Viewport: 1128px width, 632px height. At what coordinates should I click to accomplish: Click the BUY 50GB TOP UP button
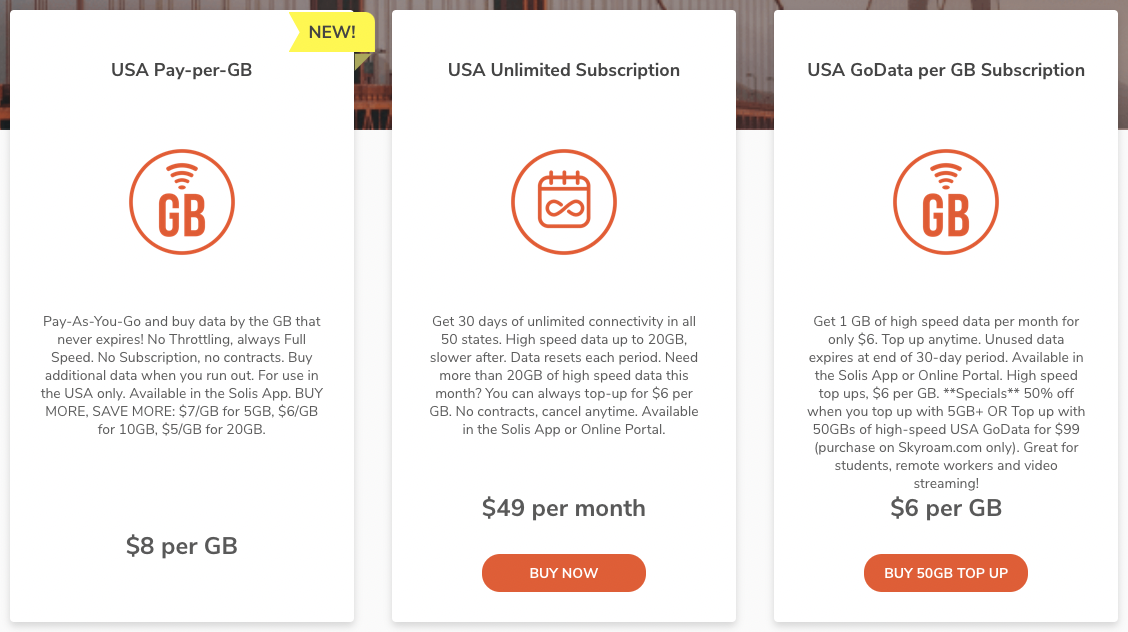coord(945,573)
